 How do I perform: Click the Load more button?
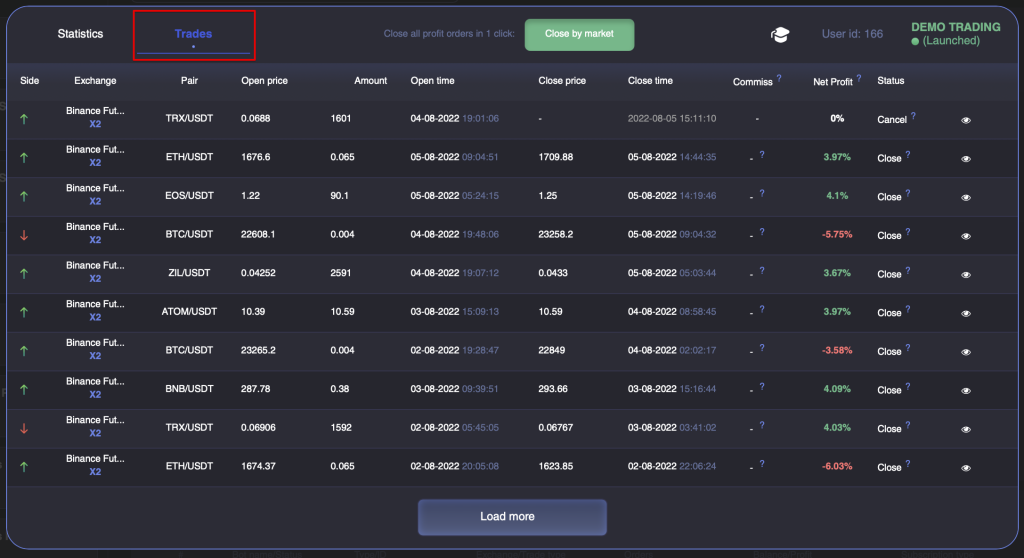pyautogui.click(x=512, y=517)
